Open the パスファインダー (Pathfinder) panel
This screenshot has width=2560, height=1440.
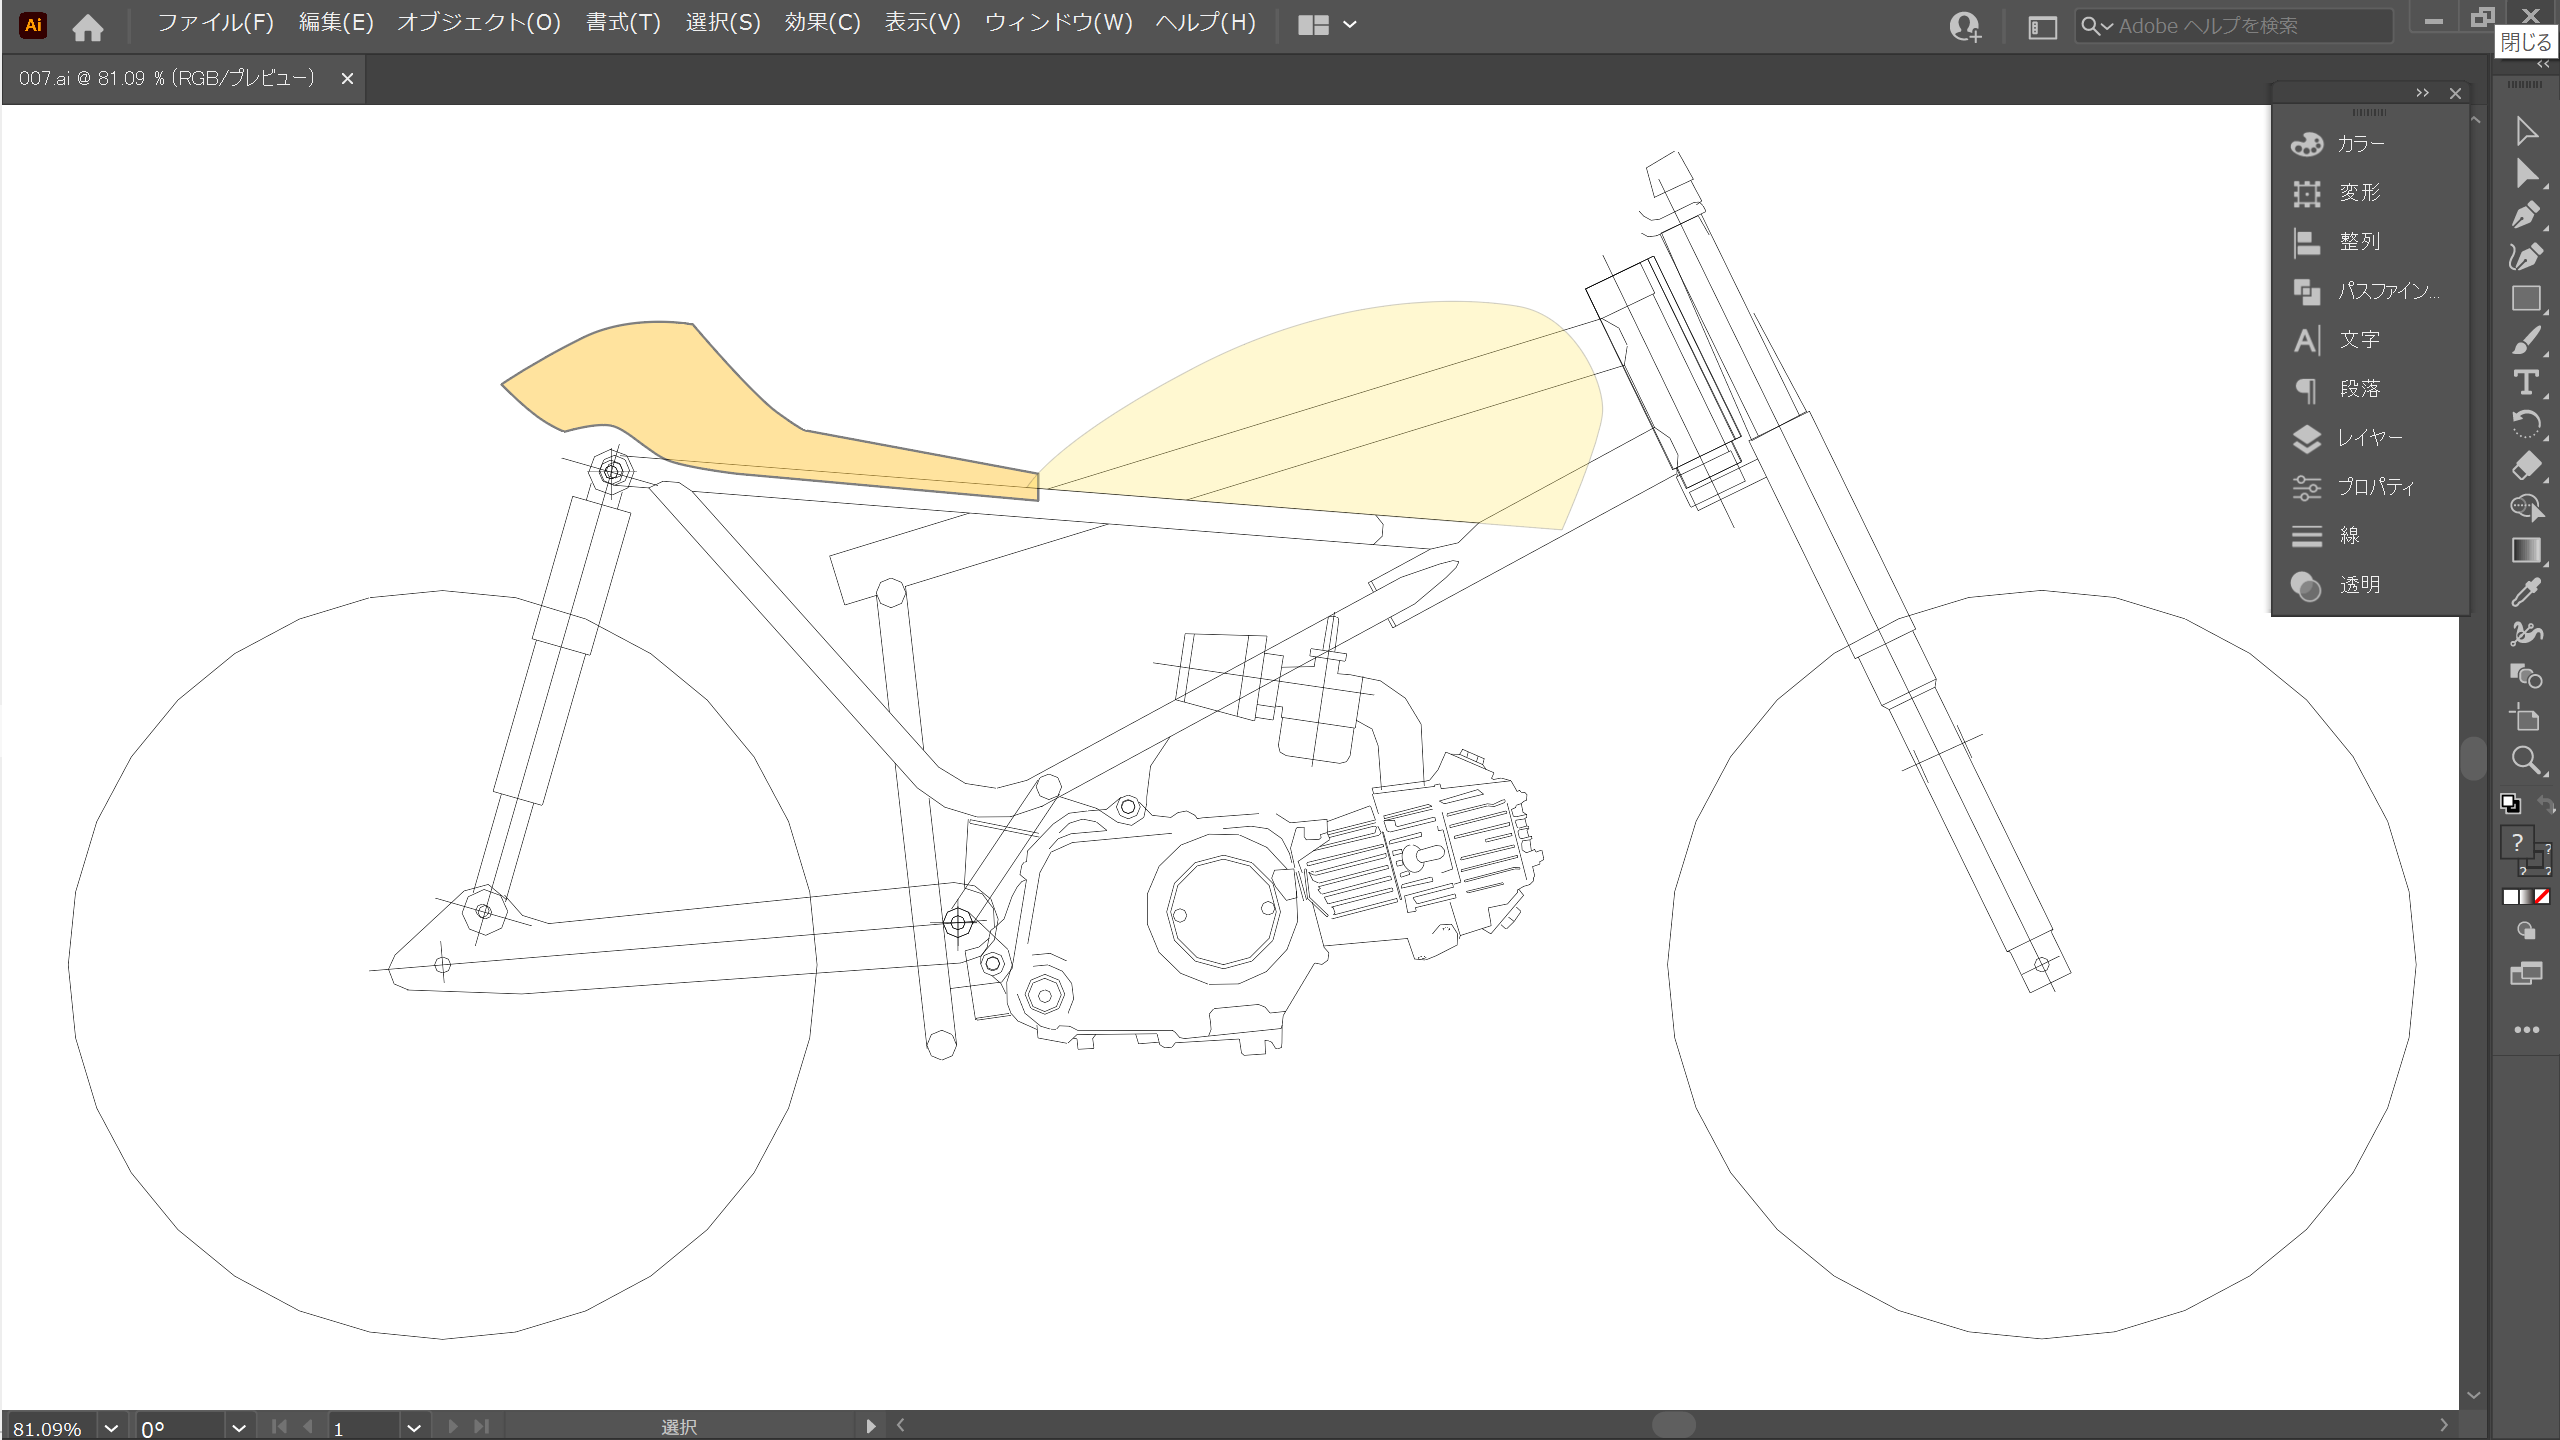tap(2379, 290)
